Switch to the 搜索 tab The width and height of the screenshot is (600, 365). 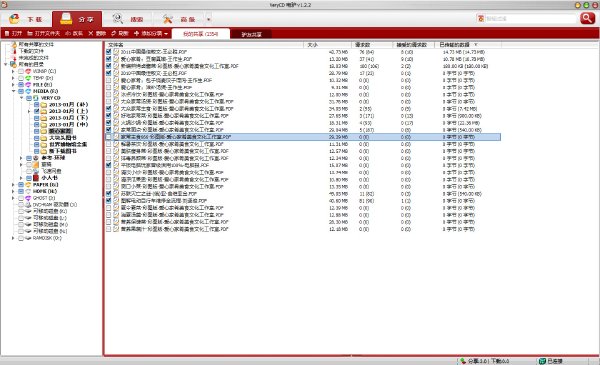(x=128, y=19)
